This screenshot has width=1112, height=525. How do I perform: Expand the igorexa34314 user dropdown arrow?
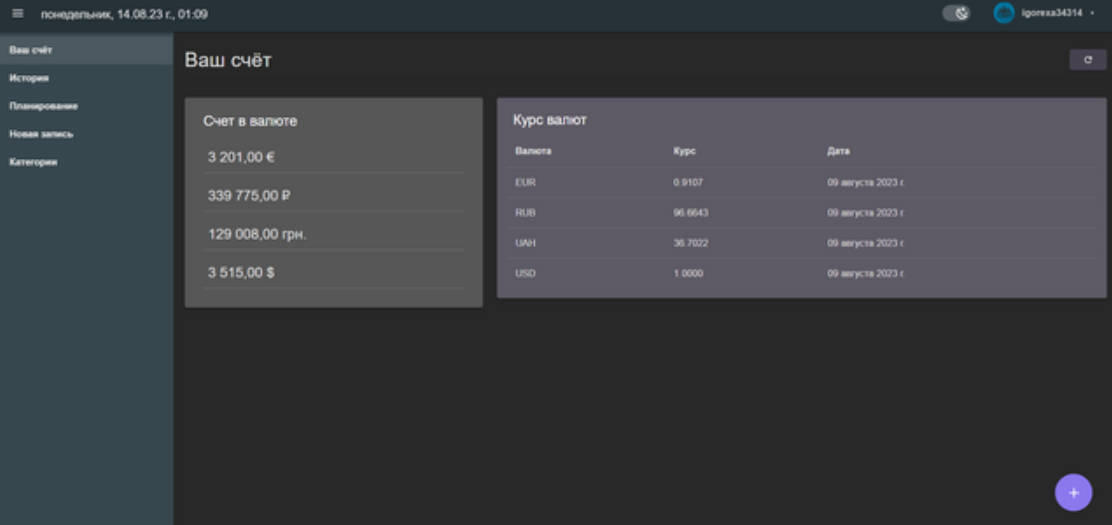click(1092, 13)
